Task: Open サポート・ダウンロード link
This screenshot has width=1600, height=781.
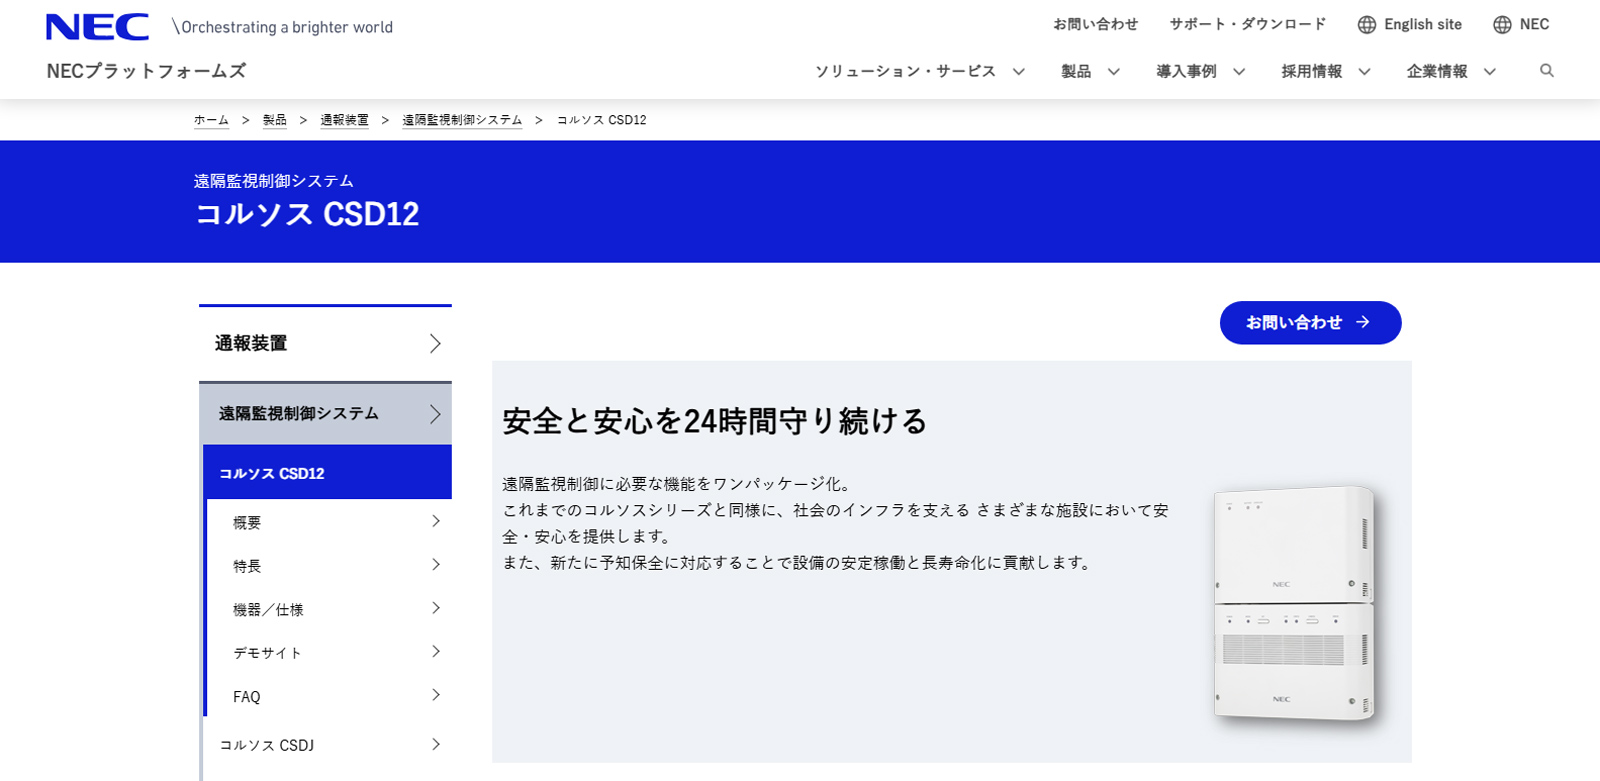Action: [1248, 25]
